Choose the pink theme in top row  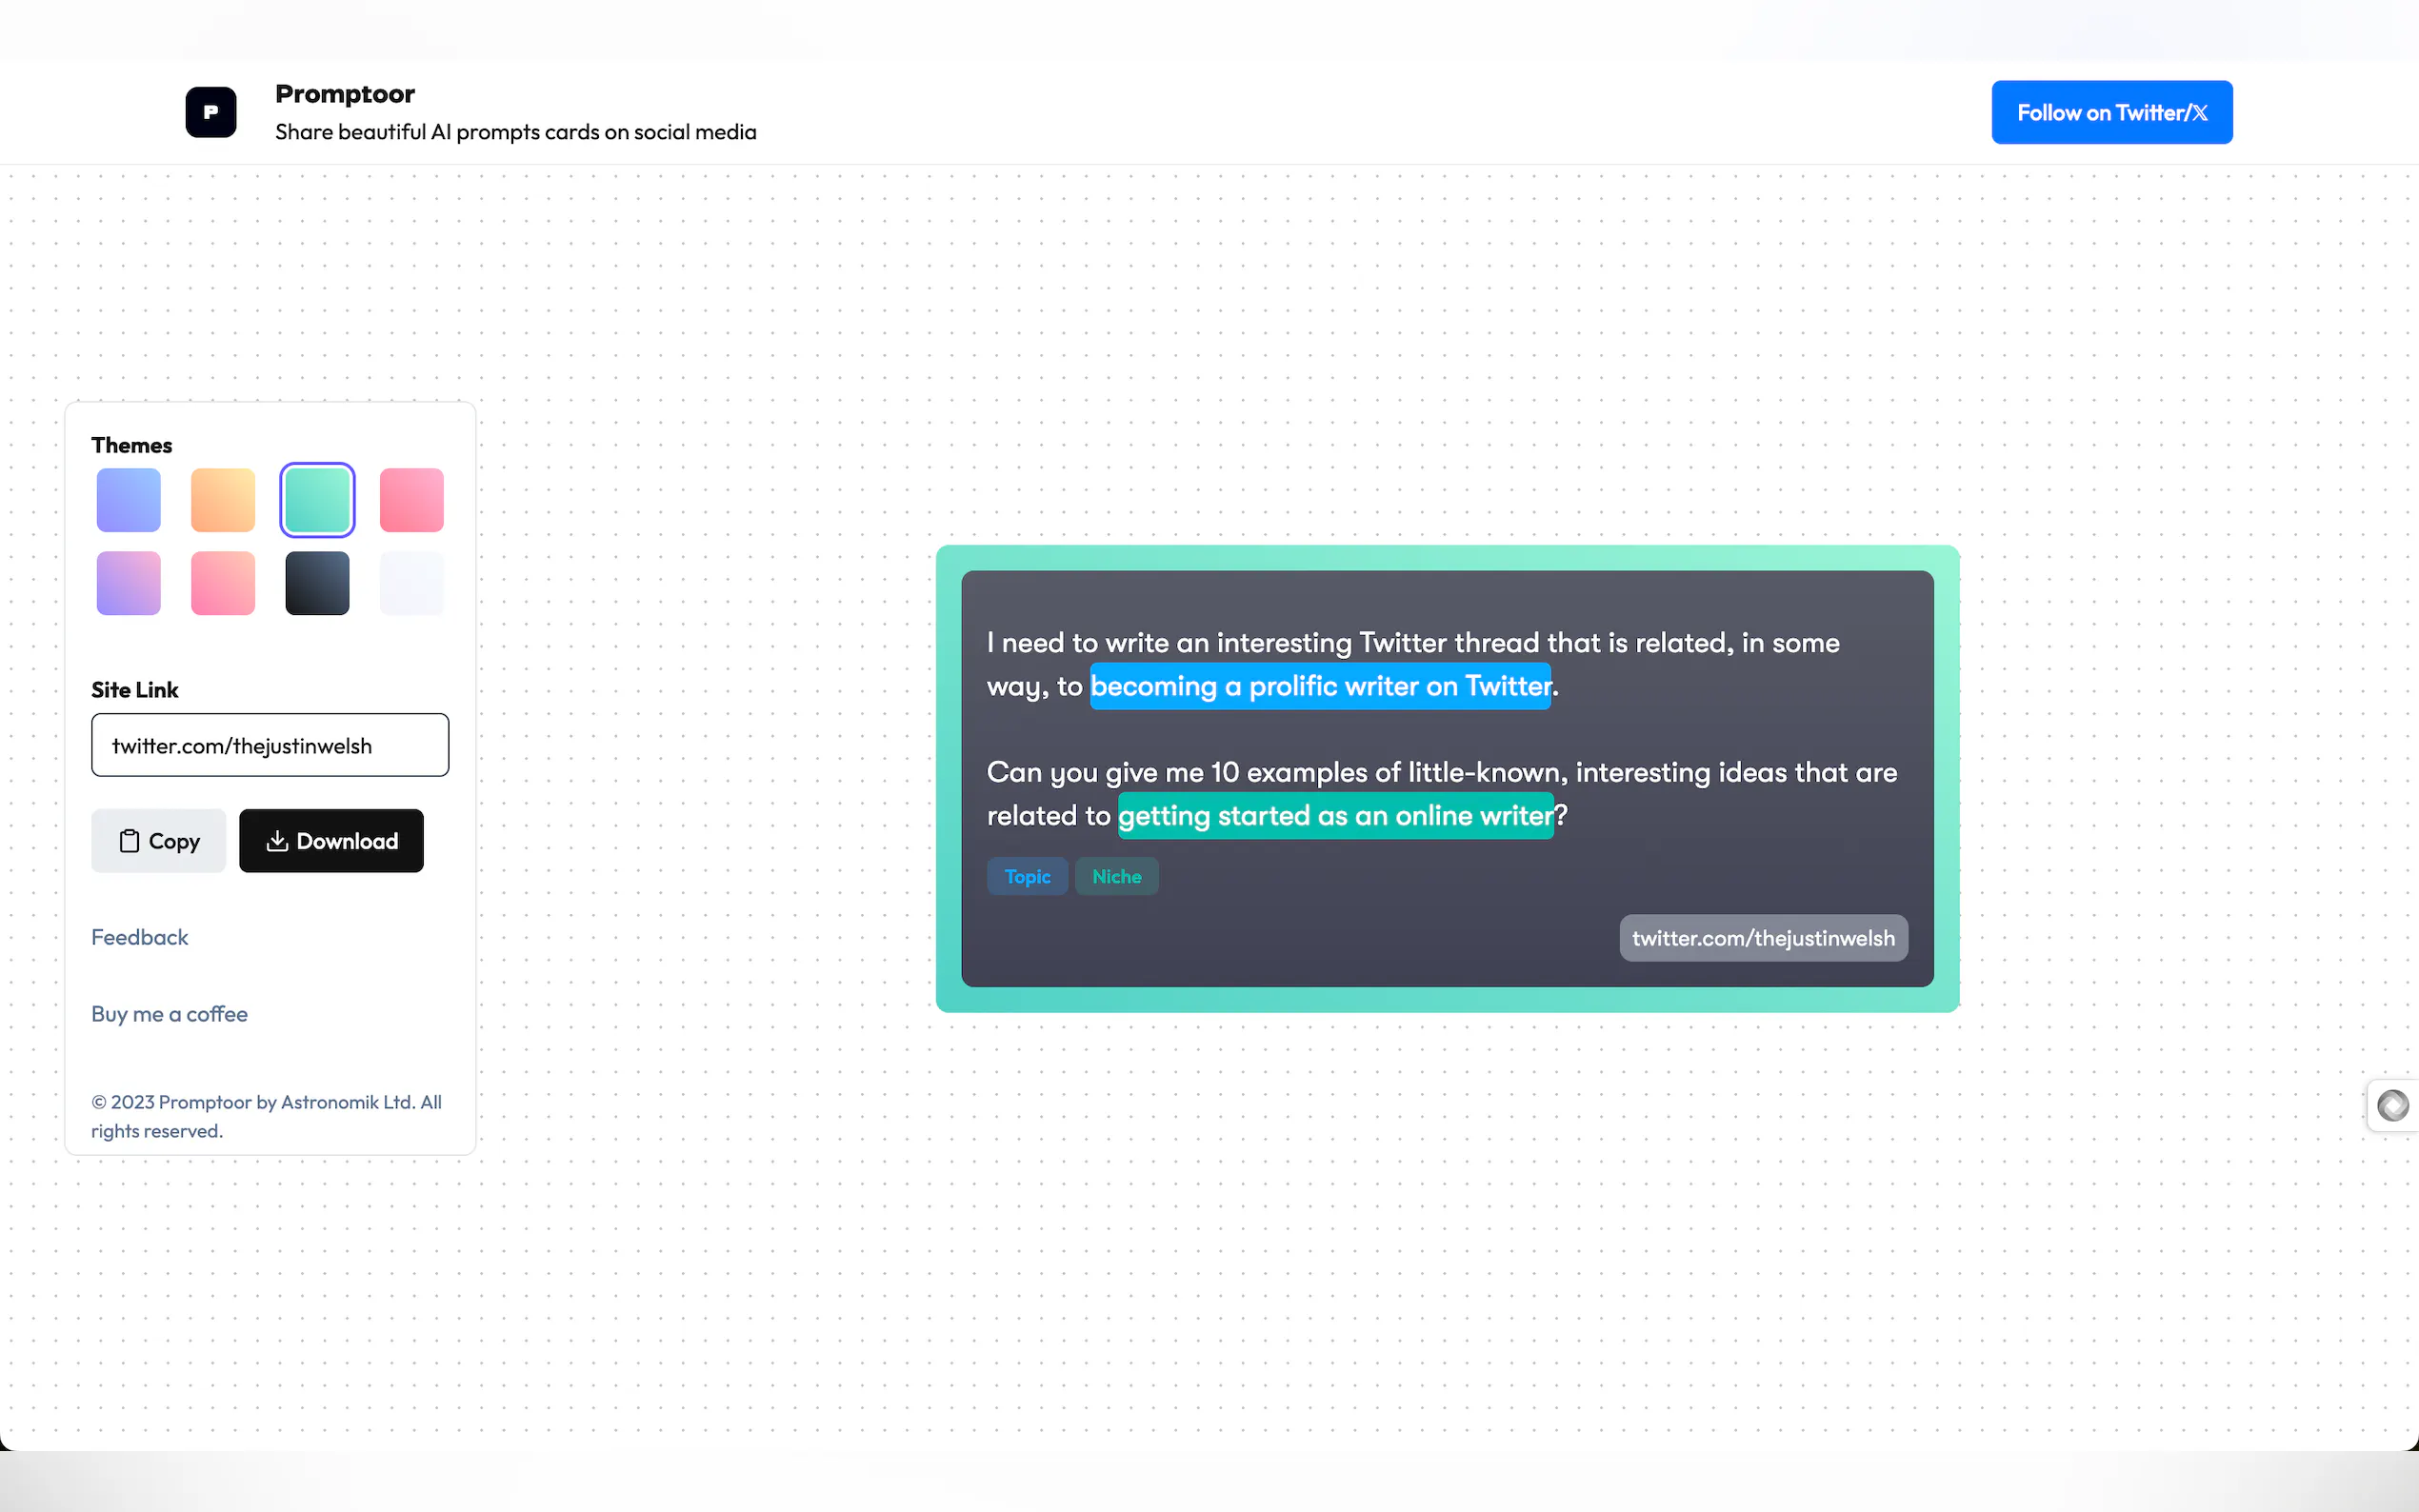[411, 500]
